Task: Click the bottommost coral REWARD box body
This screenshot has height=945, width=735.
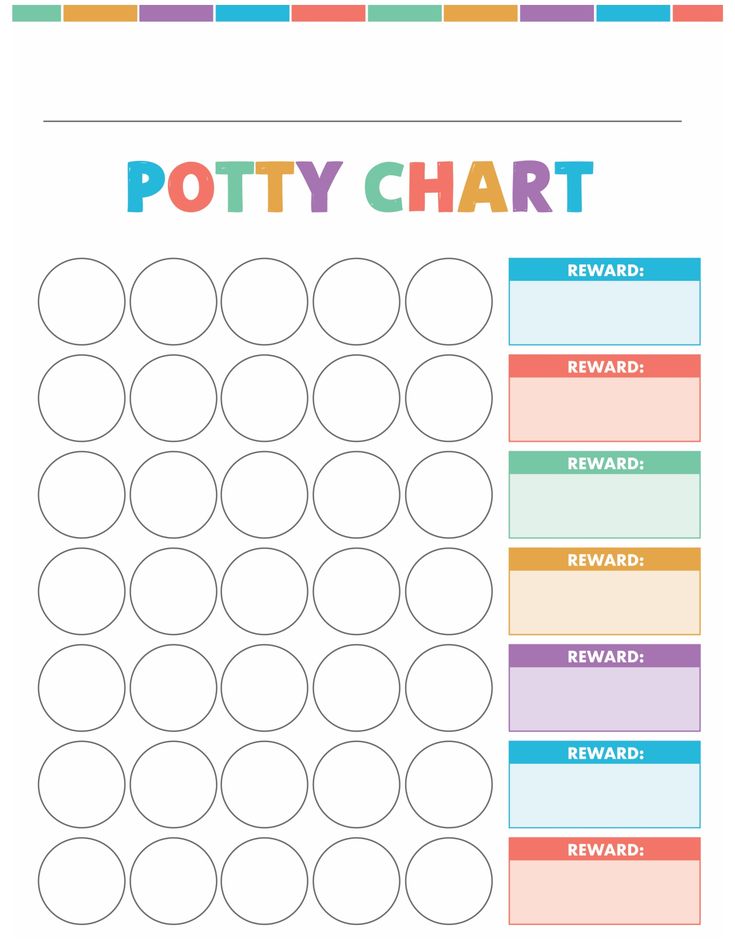Action: 604,891
